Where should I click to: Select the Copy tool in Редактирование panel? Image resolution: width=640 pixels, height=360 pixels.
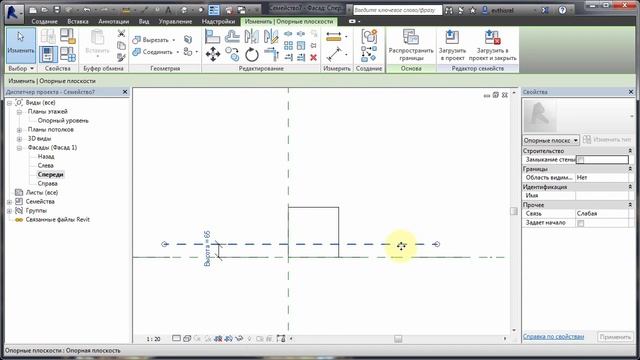[232, 54]
